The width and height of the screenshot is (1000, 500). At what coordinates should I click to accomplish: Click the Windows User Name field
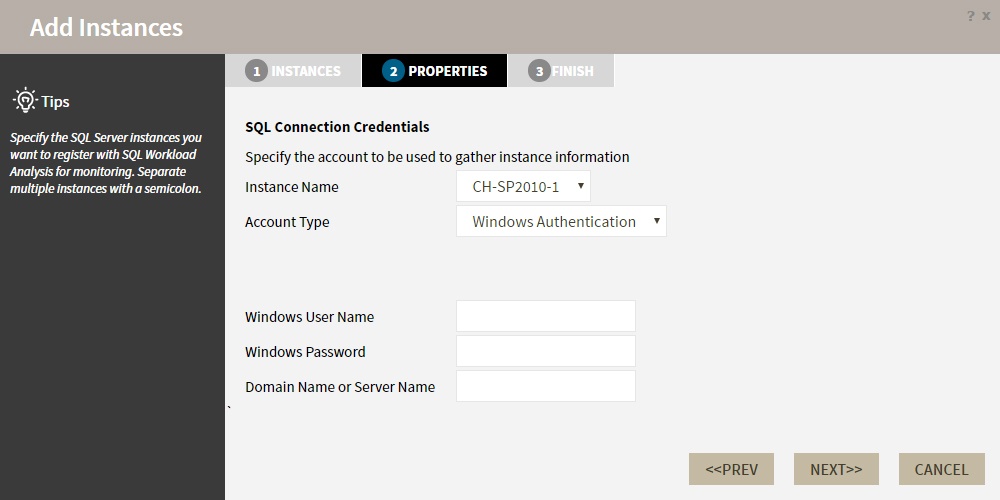(x=546, y=316)
